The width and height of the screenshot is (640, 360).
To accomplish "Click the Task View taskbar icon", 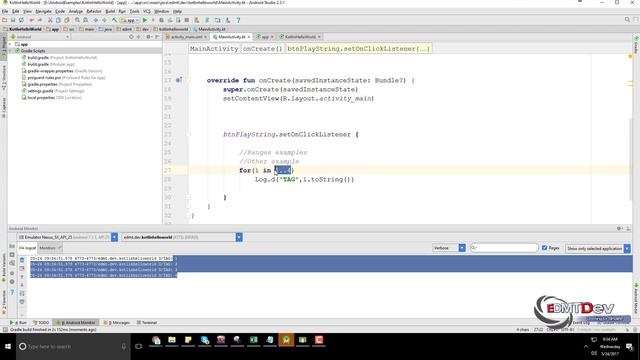I will 139,347.
